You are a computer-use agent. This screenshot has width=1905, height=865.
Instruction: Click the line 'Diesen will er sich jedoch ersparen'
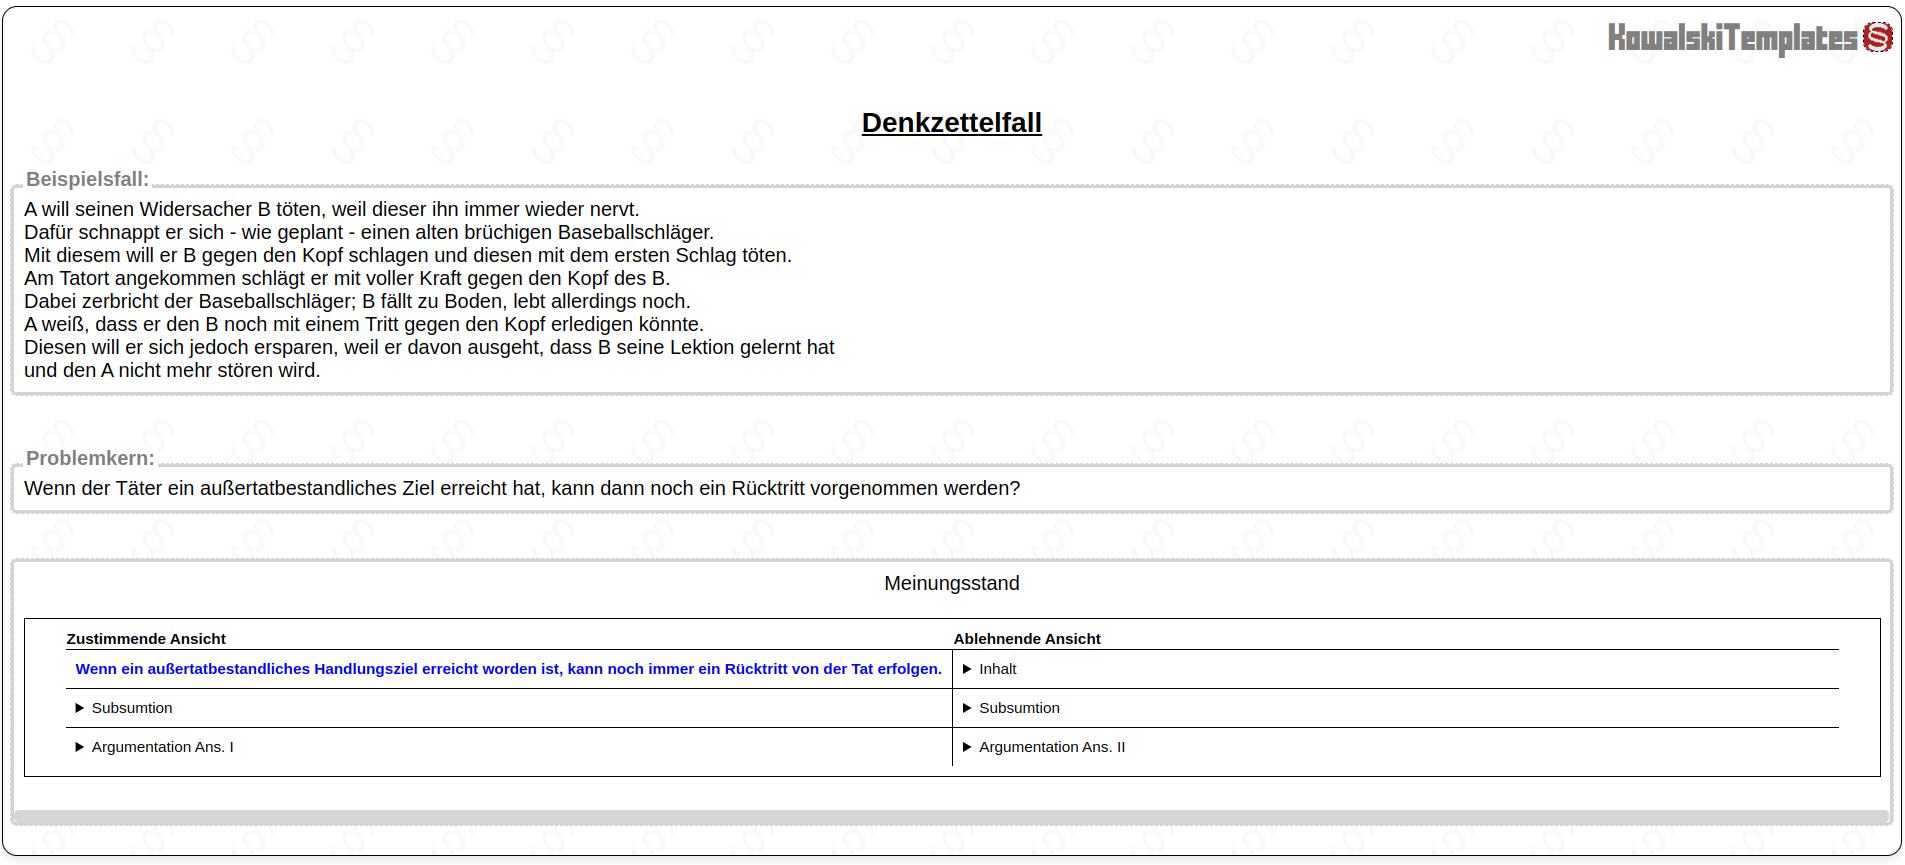click(x=429, y=347)
